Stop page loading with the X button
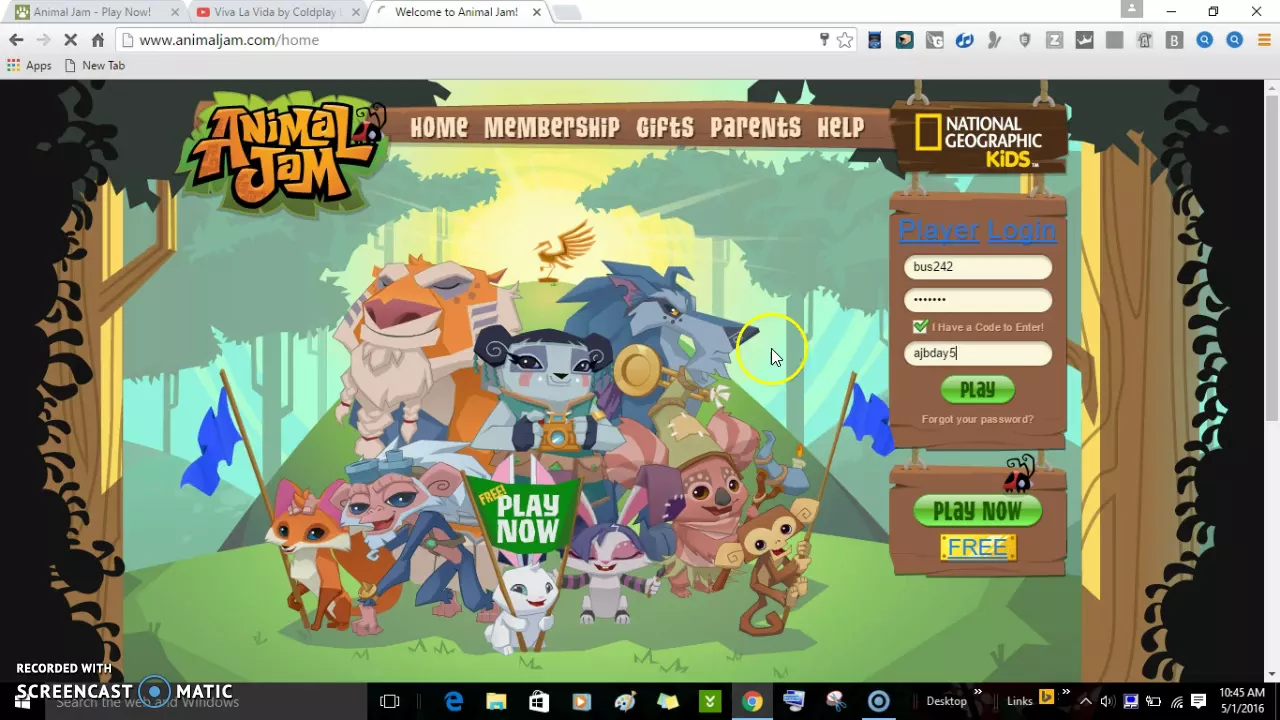Image resolution: width=1280 pixels, height=720 pixels. tap(70, 40)
